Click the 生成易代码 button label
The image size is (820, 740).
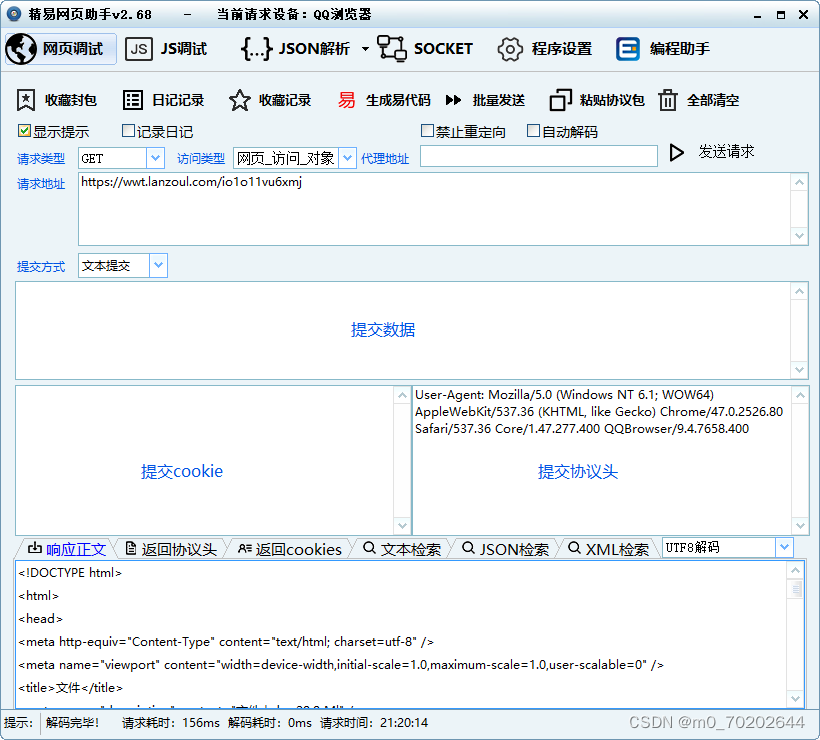[398, 100]
